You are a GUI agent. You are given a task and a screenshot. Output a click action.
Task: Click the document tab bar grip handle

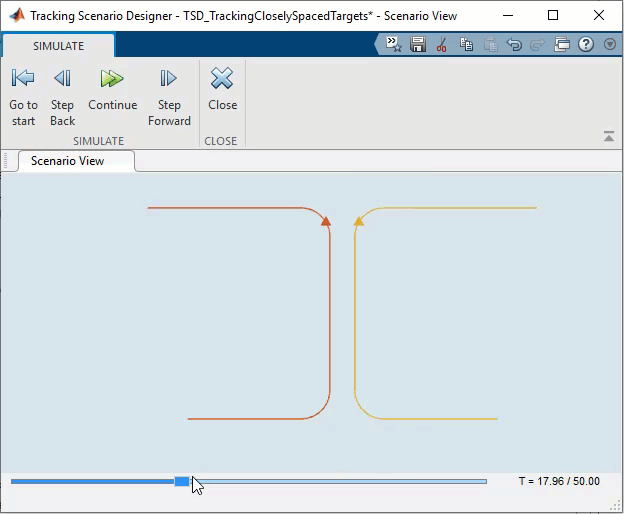click(x=6, y=161)
